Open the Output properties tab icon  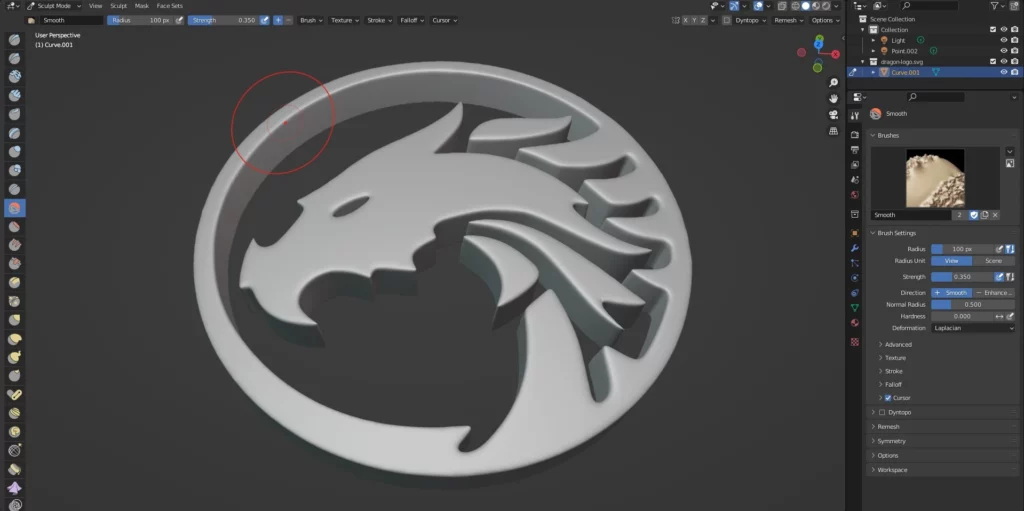click(x=855, y=150)
